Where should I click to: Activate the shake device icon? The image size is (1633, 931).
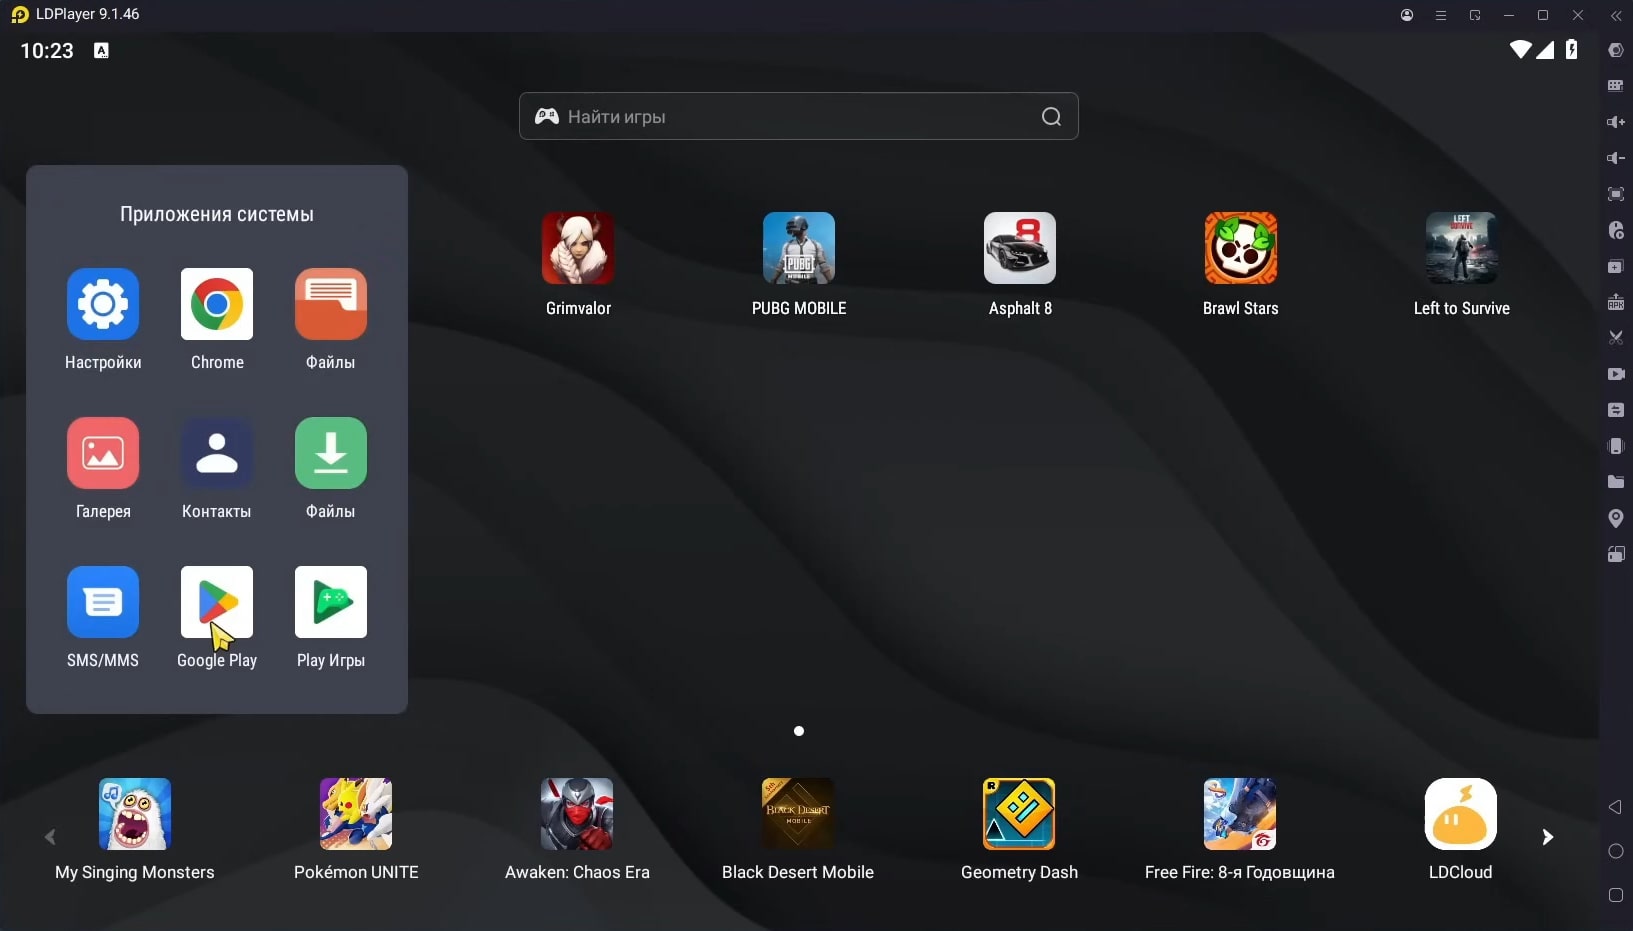click(1615, 446)
